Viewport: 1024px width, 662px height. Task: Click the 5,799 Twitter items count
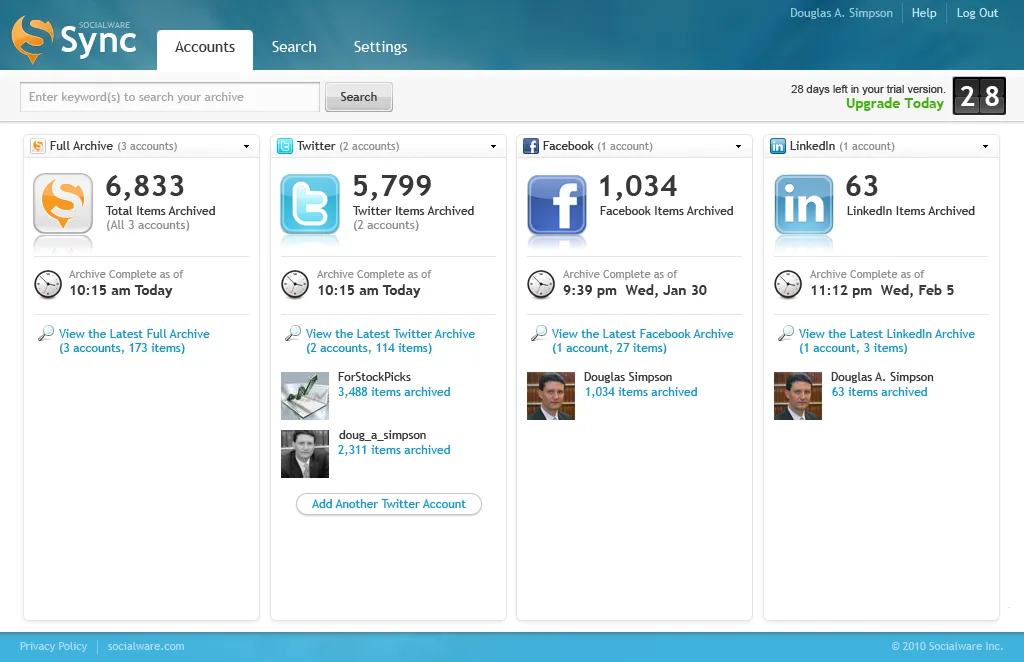pyautogui.click(x=392, y=186)
